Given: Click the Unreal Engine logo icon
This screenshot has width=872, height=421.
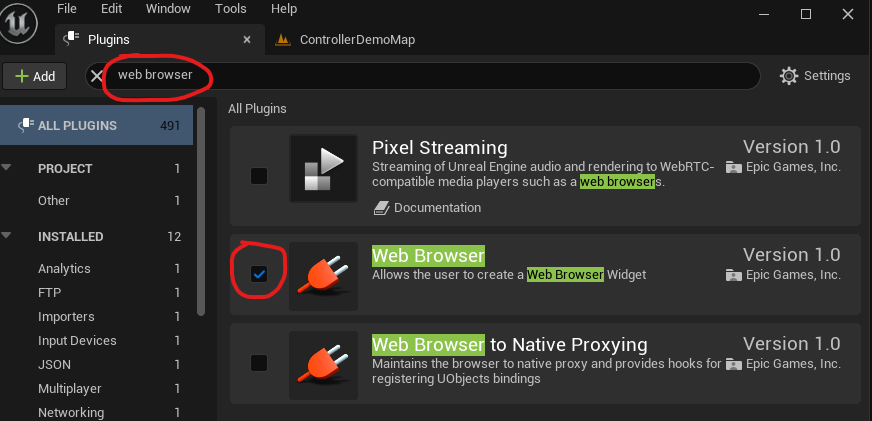Looking at the screenshot, I should coord(22,22).
